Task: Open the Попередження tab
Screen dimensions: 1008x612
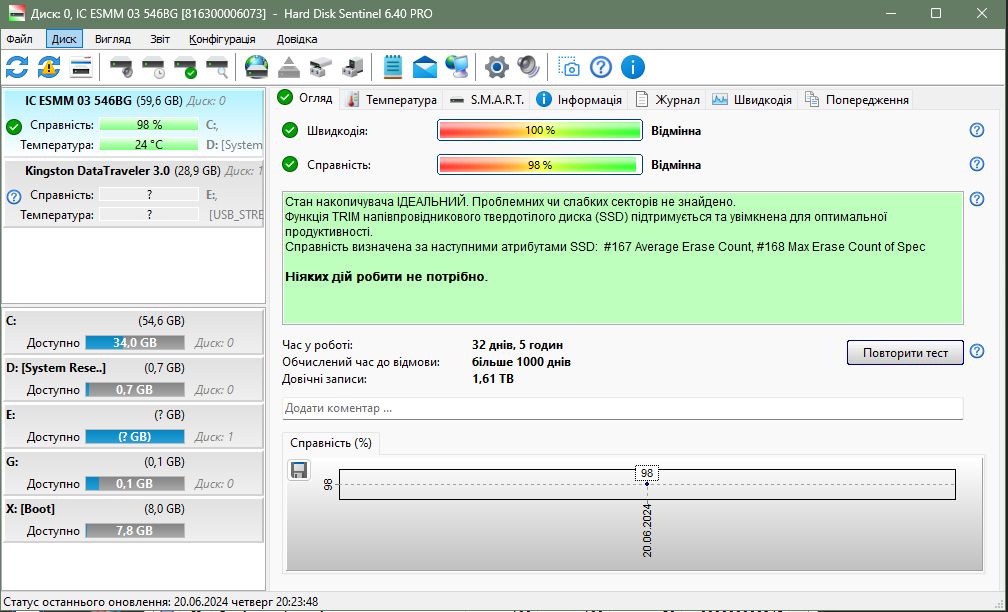Action: tap(856, 100)
